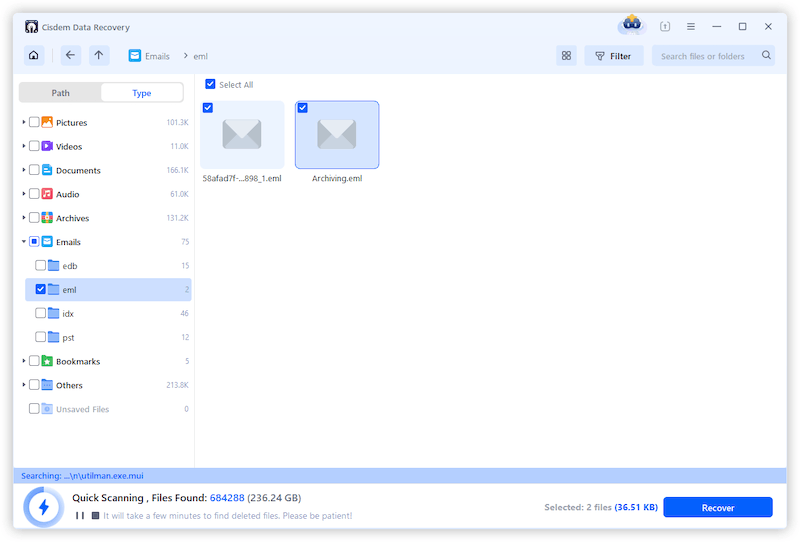This screenshot has width=800, height=542.
Task: Expand the Audio tree node
Action: point(23,193)
